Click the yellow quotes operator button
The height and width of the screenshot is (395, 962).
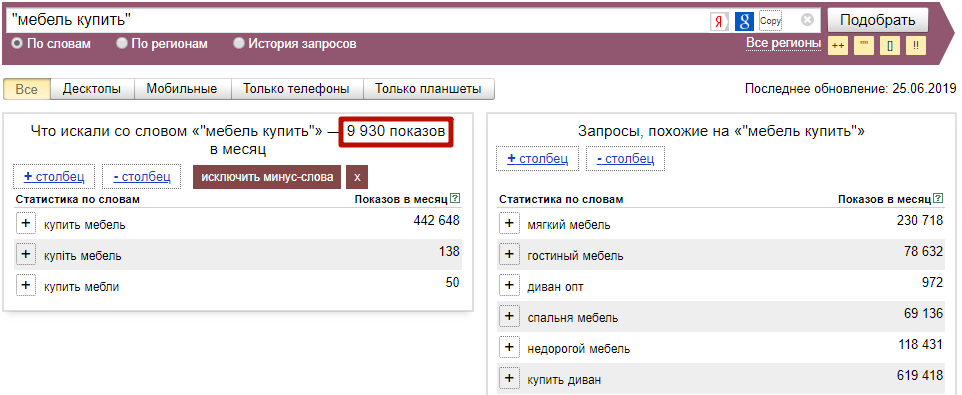click(x=864, y=46)
